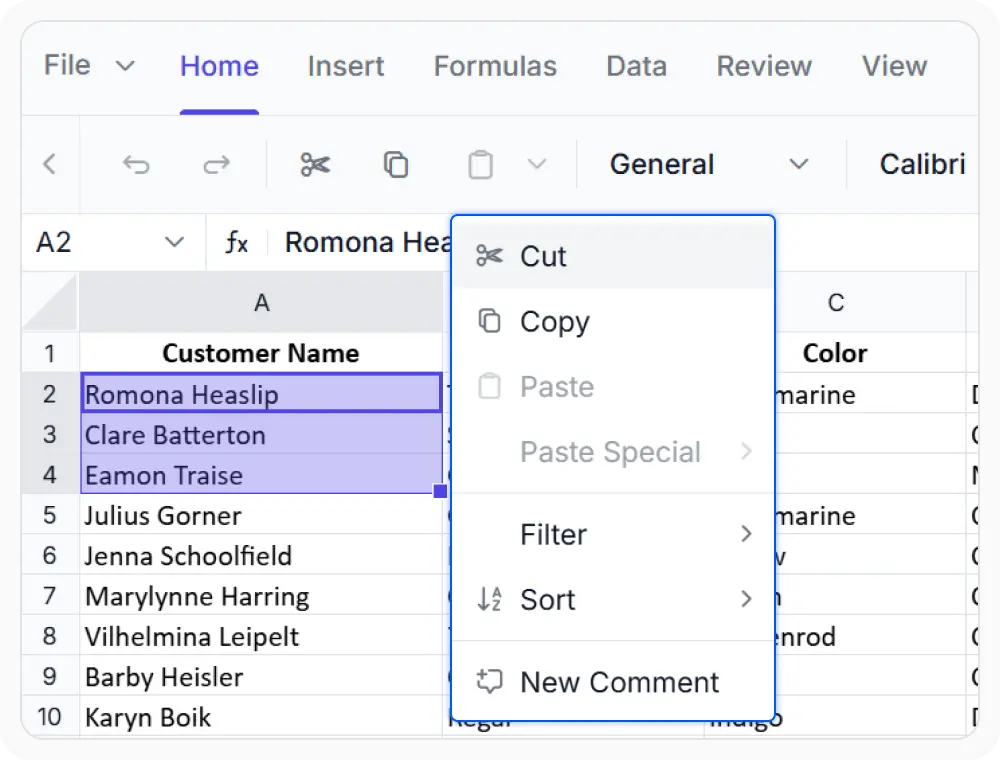Open Paste Special submenu

[613, 451]
